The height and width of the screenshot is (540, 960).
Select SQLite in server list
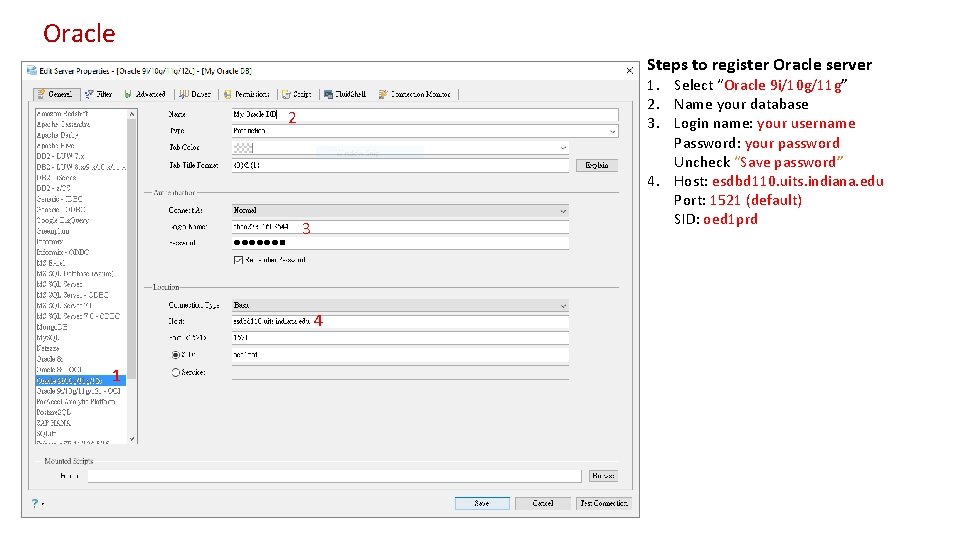coord(46,433)
